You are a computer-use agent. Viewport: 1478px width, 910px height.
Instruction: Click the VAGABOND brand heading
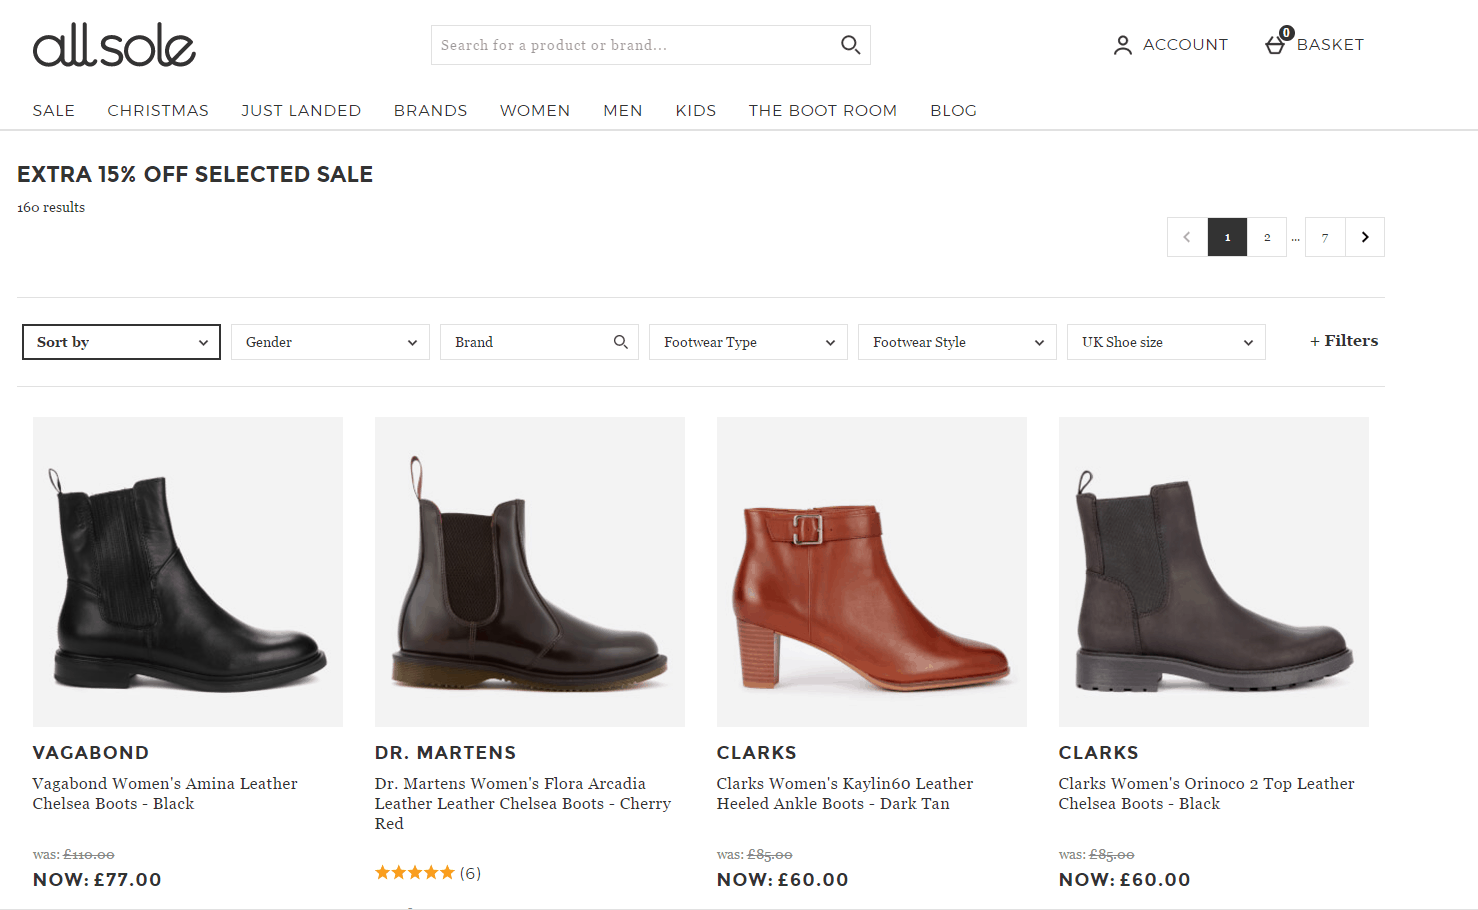tap(91, 753)
